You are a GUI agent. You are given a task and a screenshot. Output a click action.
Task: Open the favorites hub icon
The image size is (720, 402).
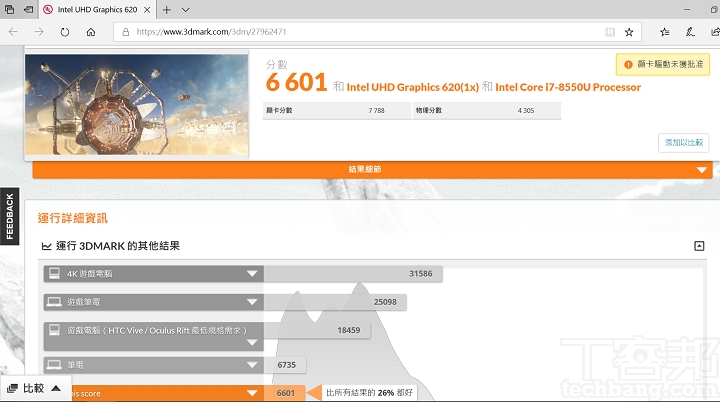coord(664,32)
